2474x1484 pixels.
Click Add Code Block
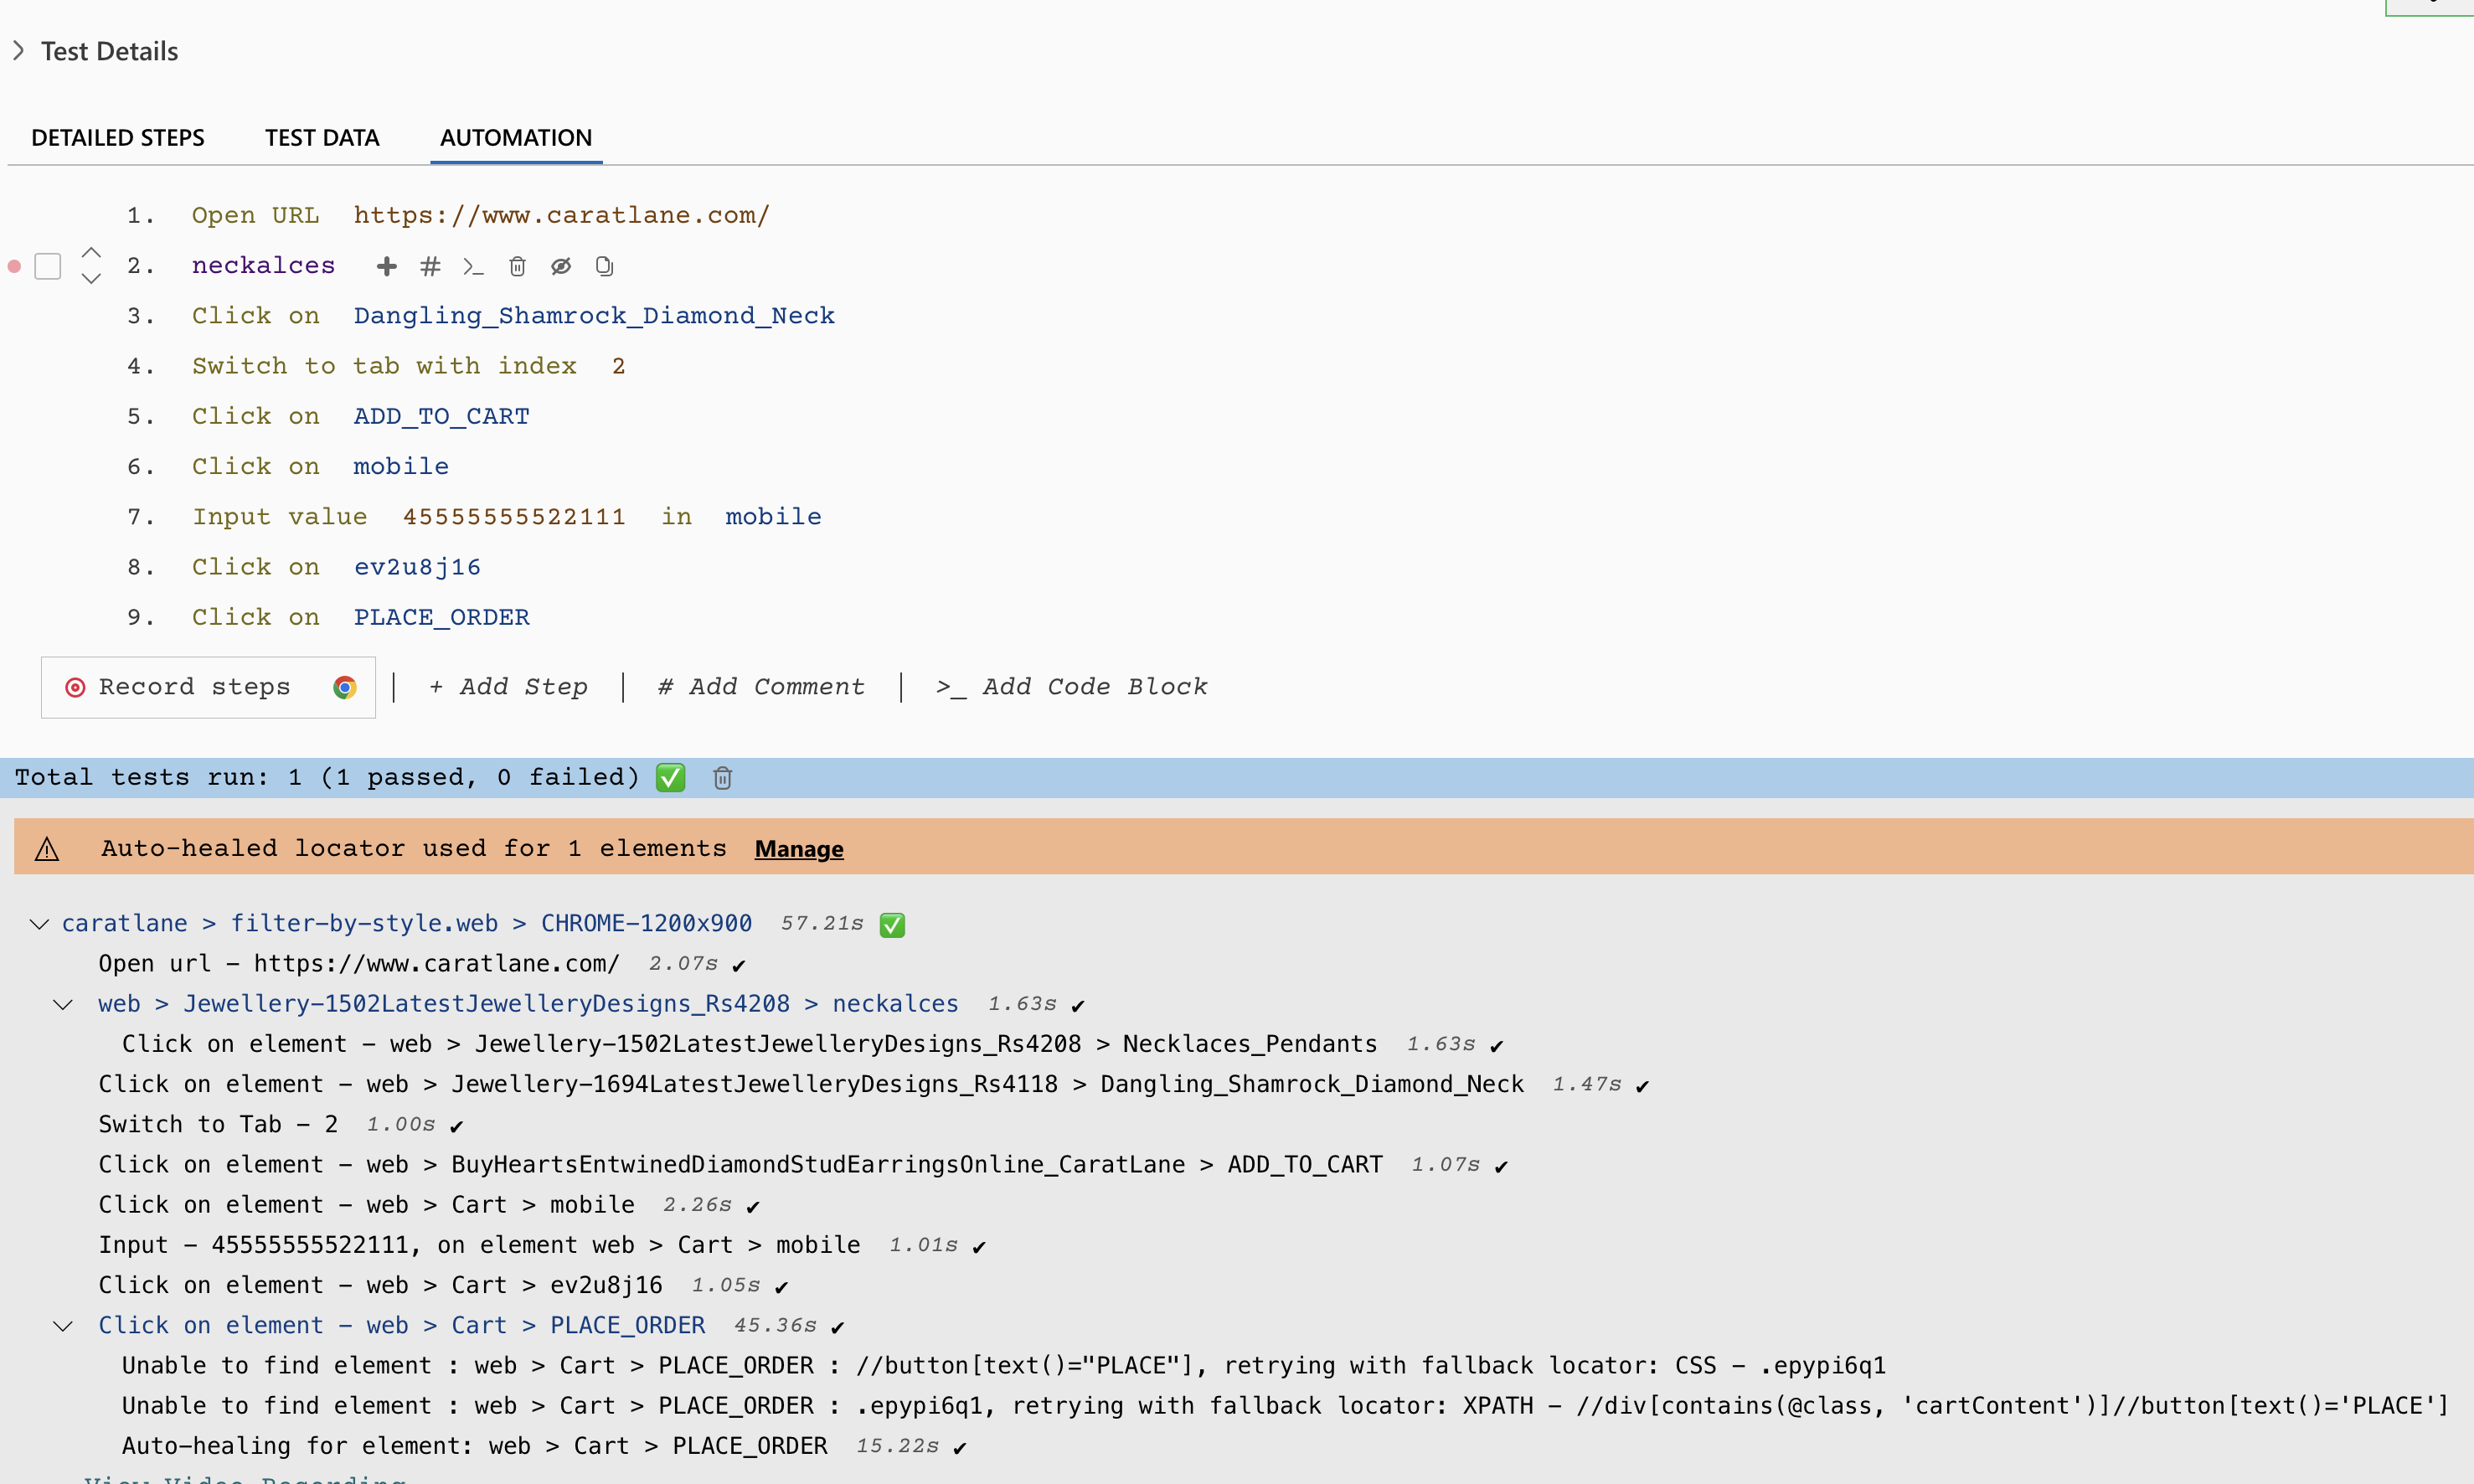pyautogui.click(x=1071, y=687)
